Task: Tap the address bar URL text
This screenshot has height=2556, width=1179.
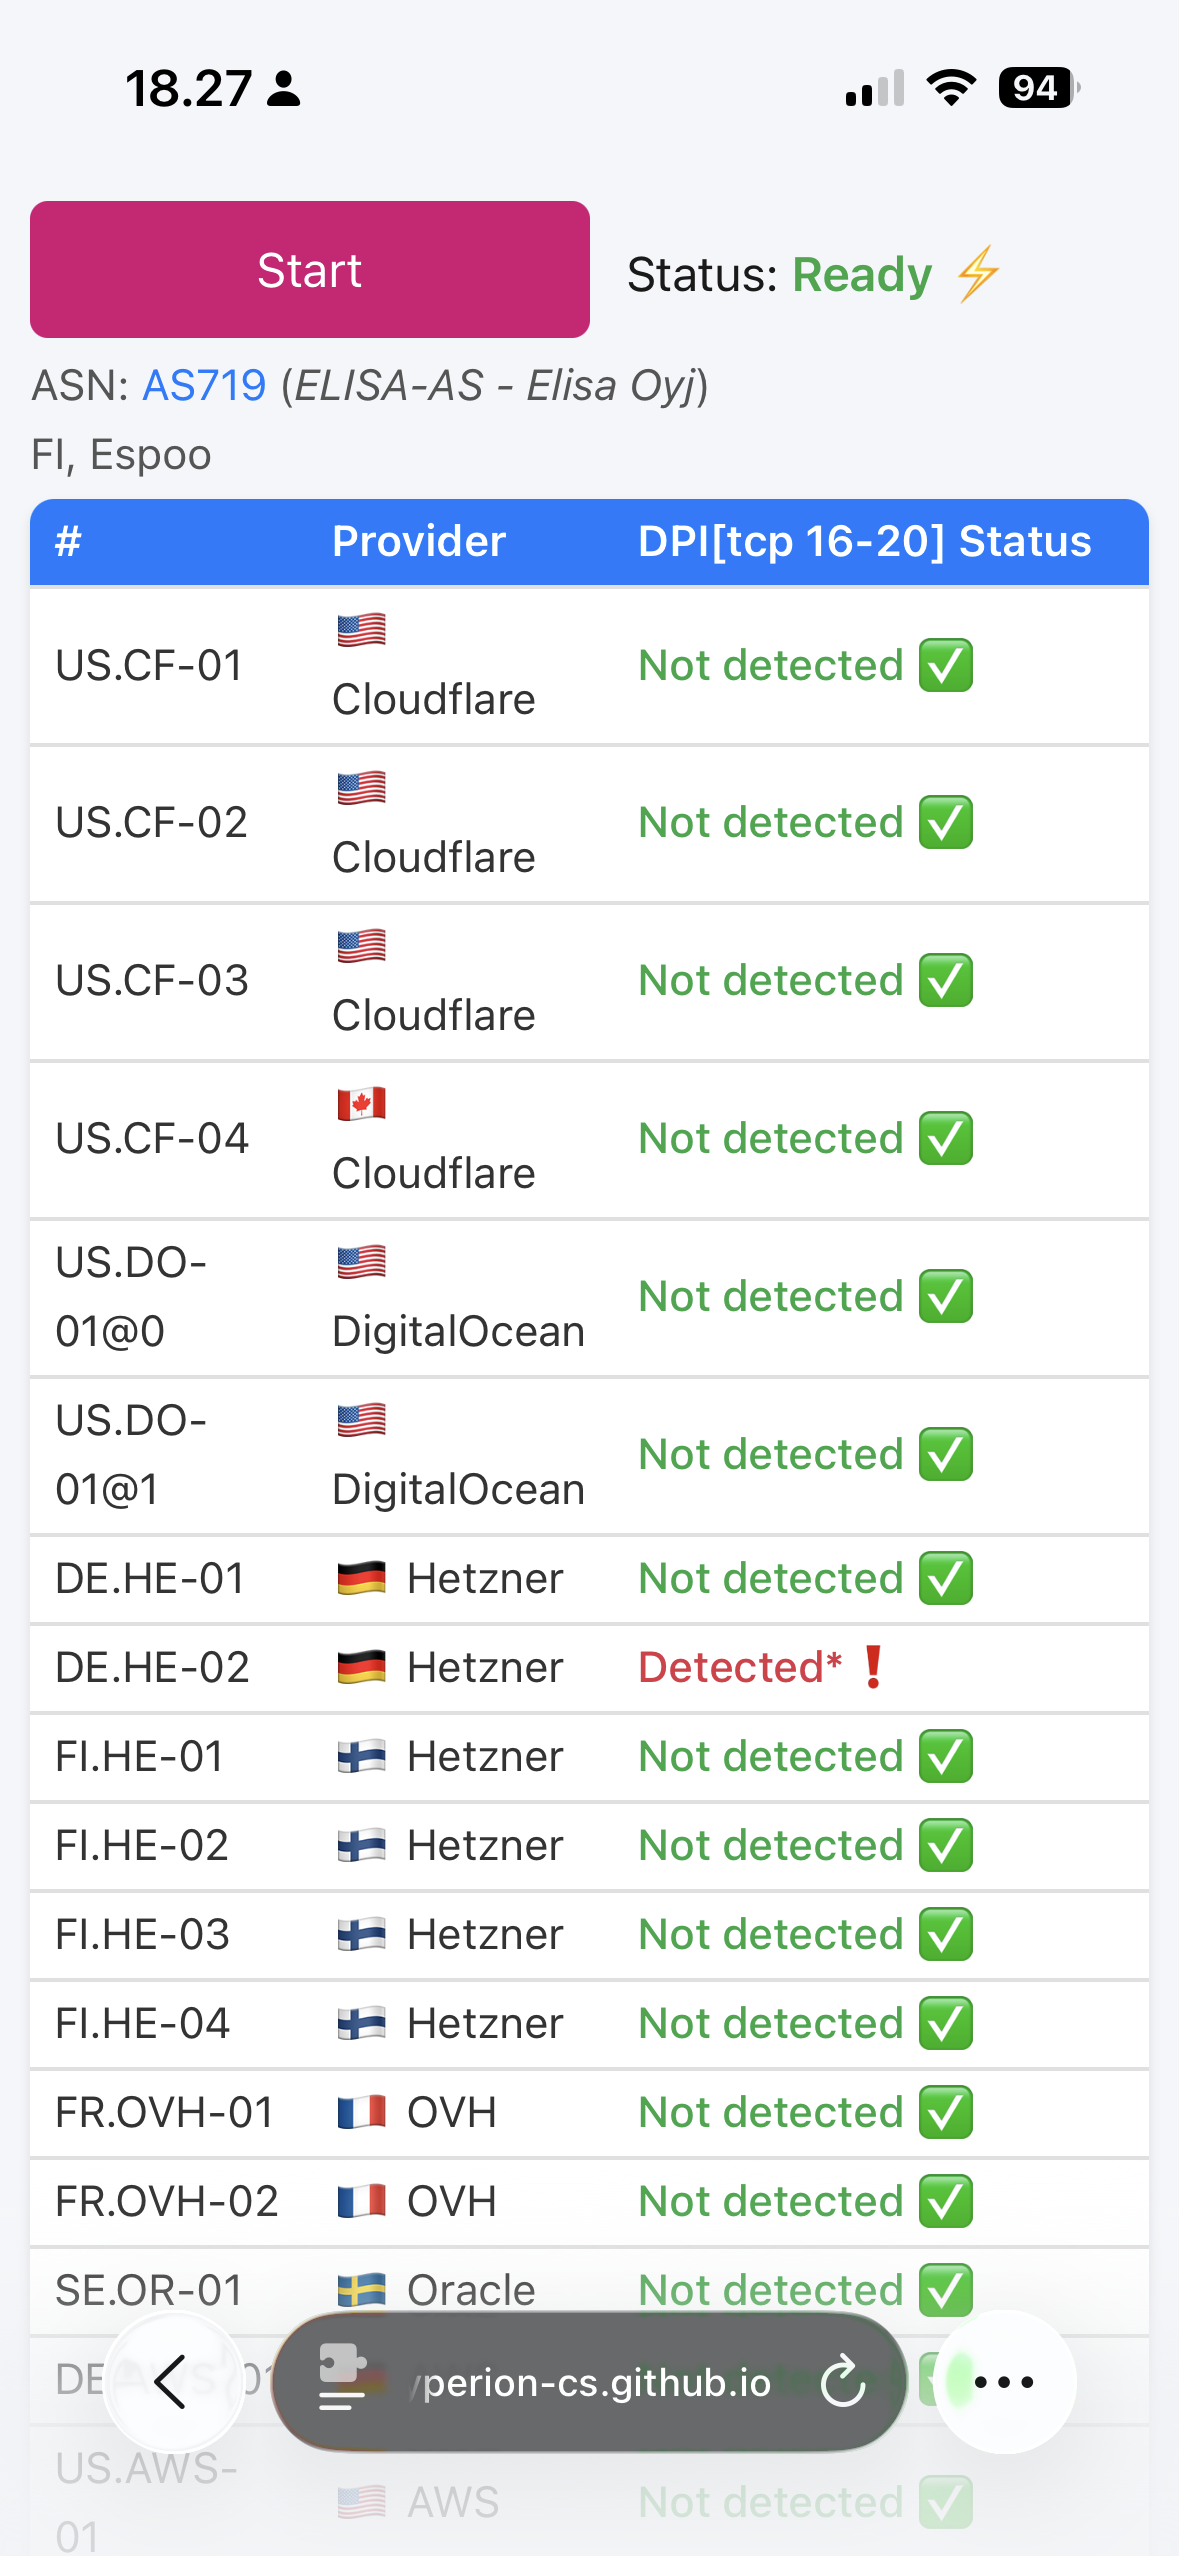Action: click(597, 2383)
